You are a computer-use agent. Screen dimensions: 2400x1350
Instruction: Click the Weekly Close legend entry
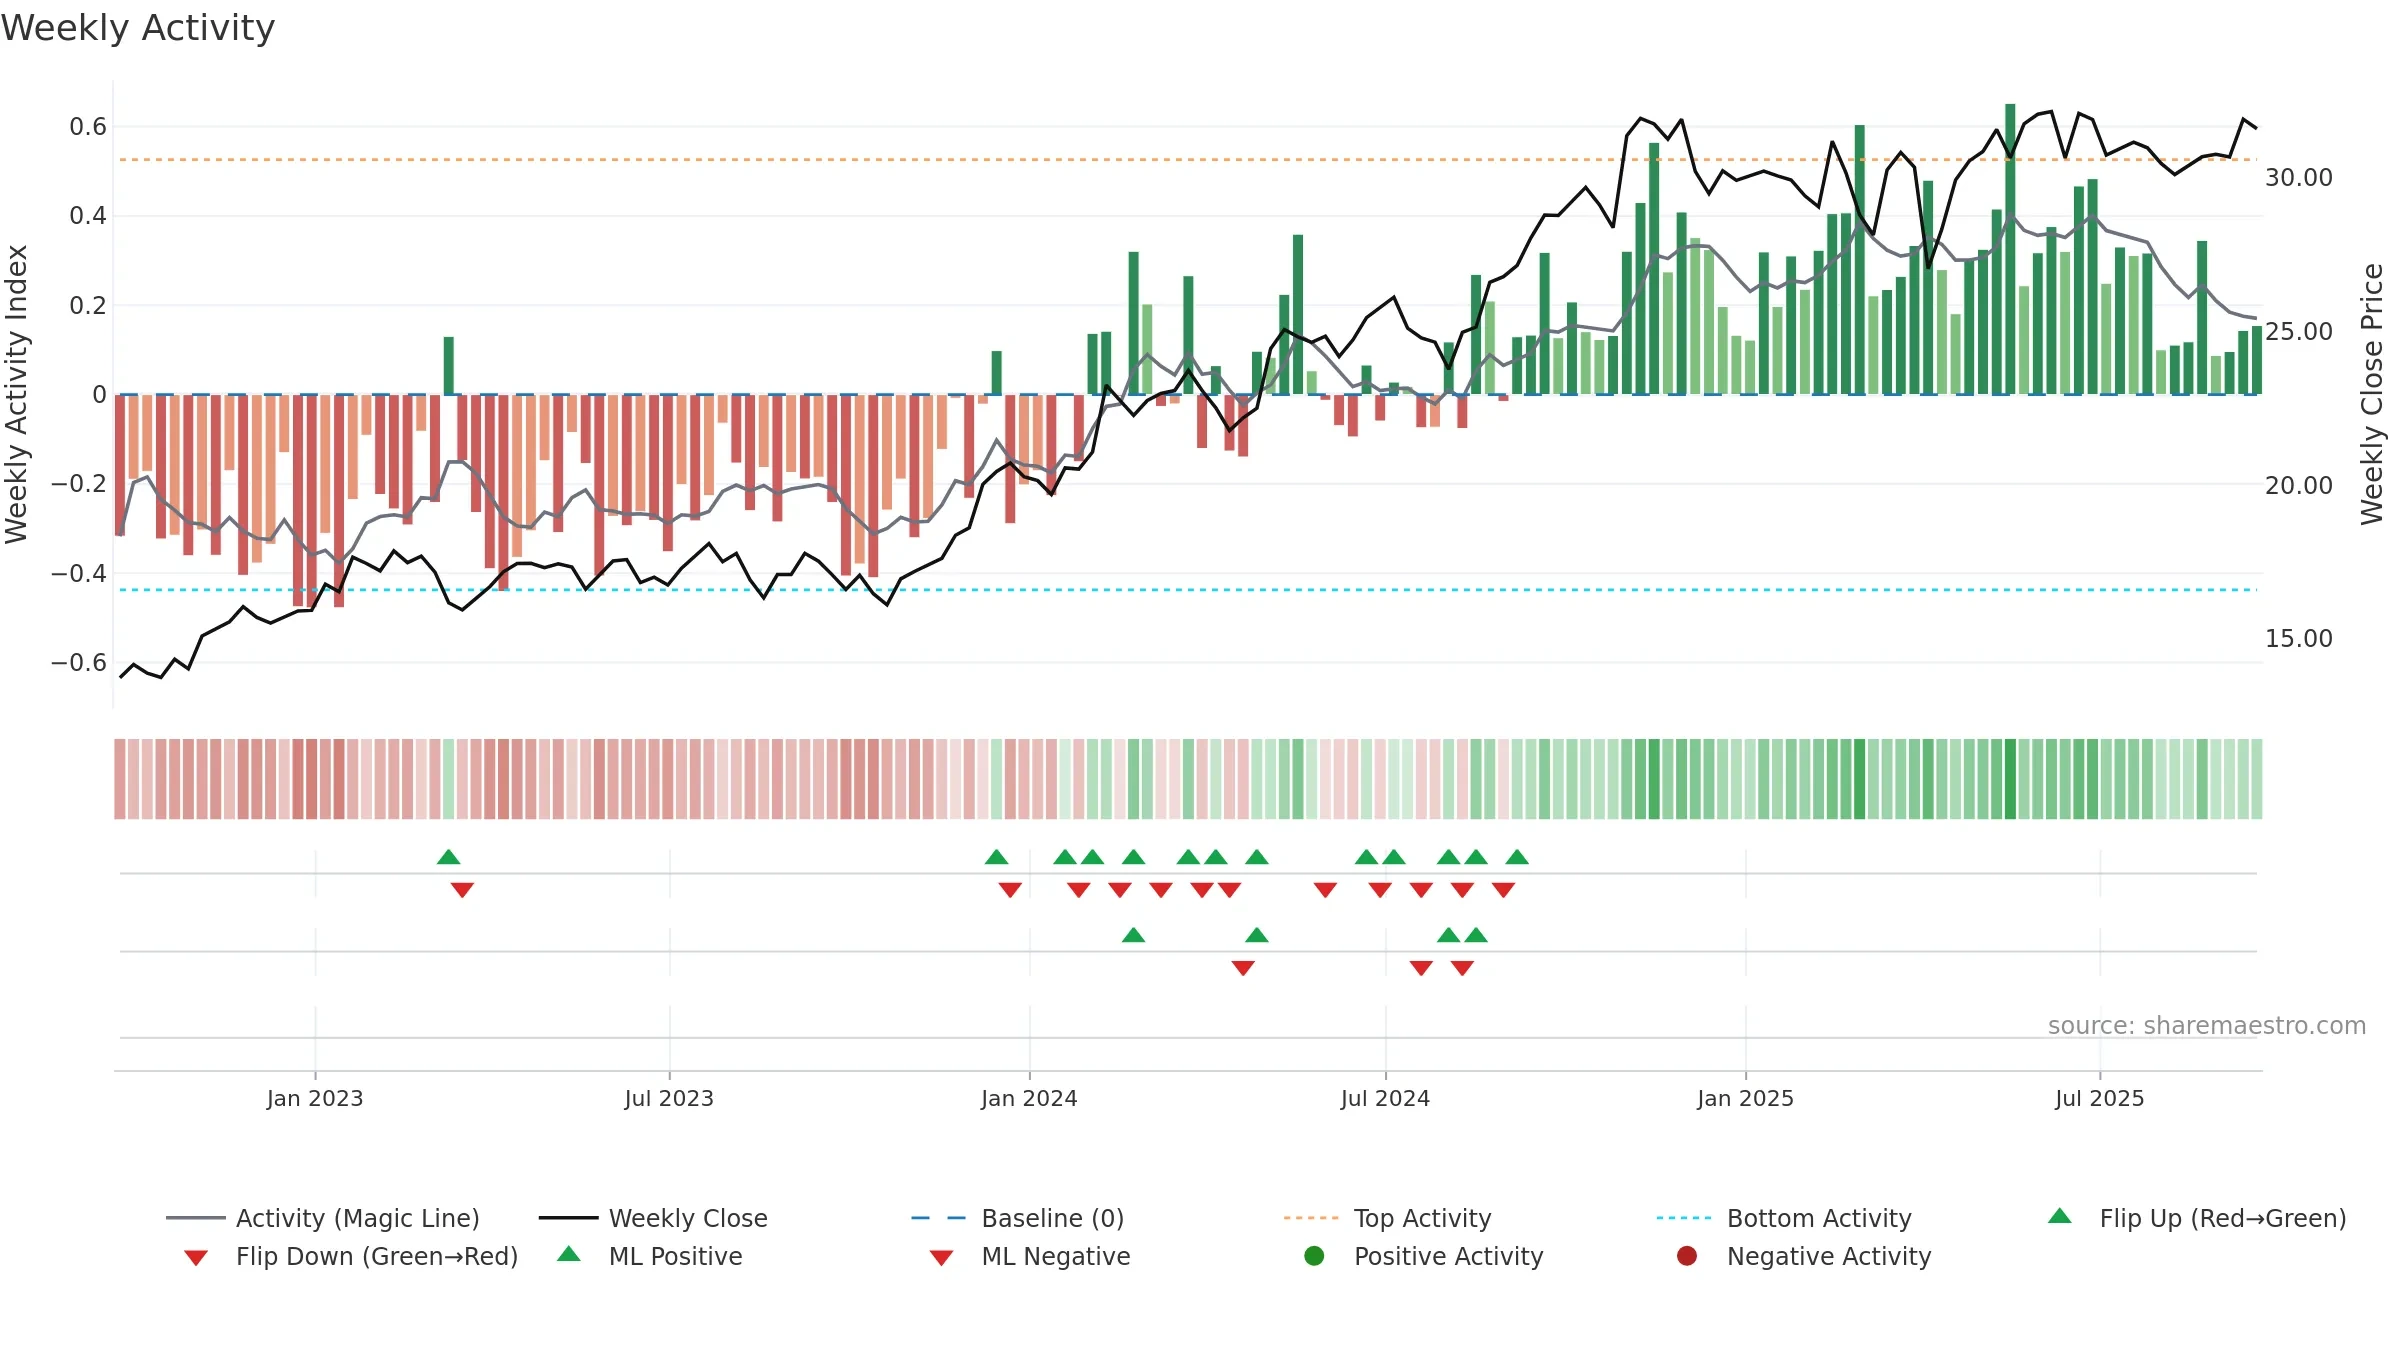point(653,1218)
